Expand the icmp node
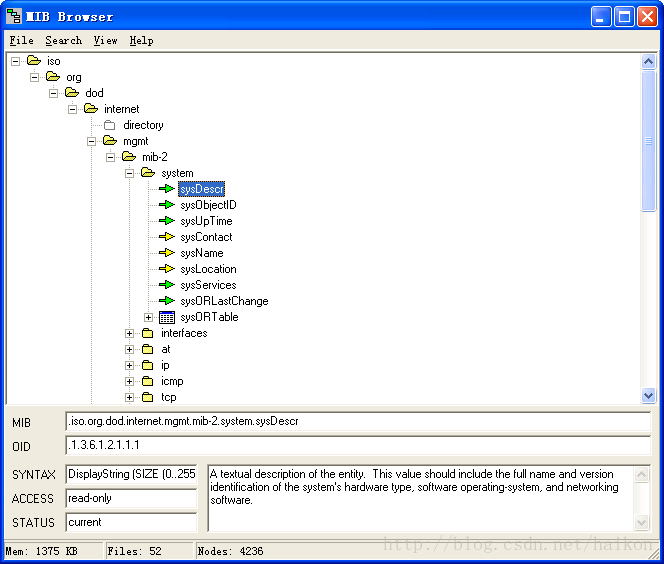 pos(130,382)
